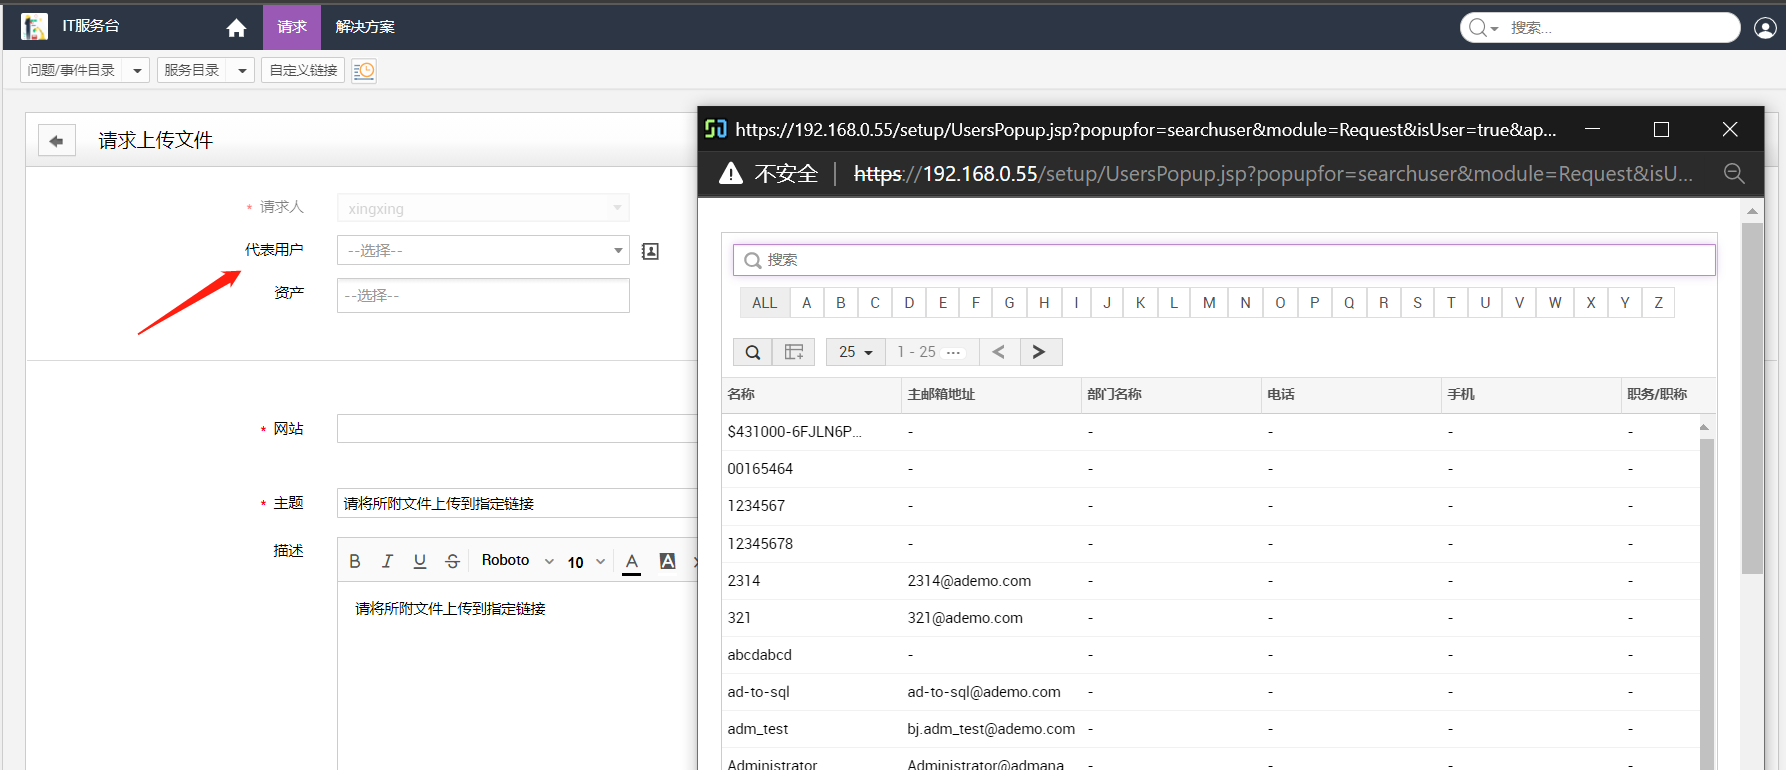Filter users by letter X
The height and width of the screenshot is (770, 1786).
1590,303
